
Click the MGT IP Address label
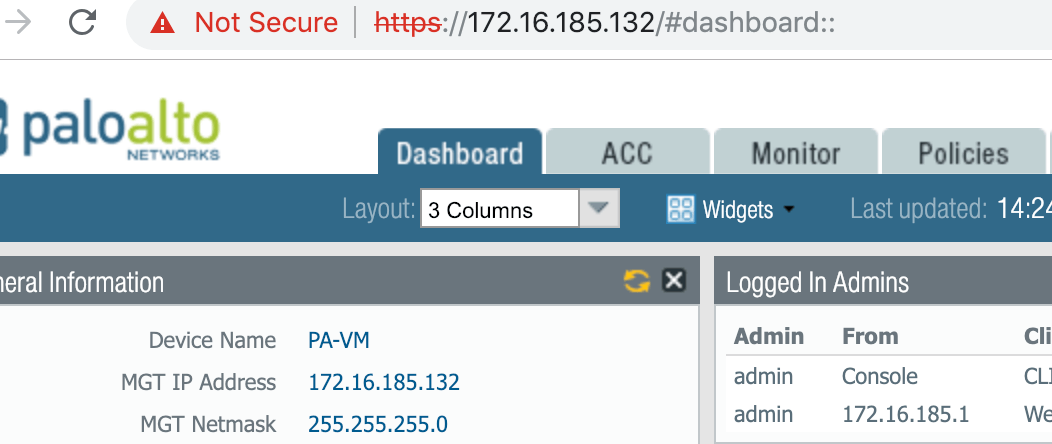(199, 382)
